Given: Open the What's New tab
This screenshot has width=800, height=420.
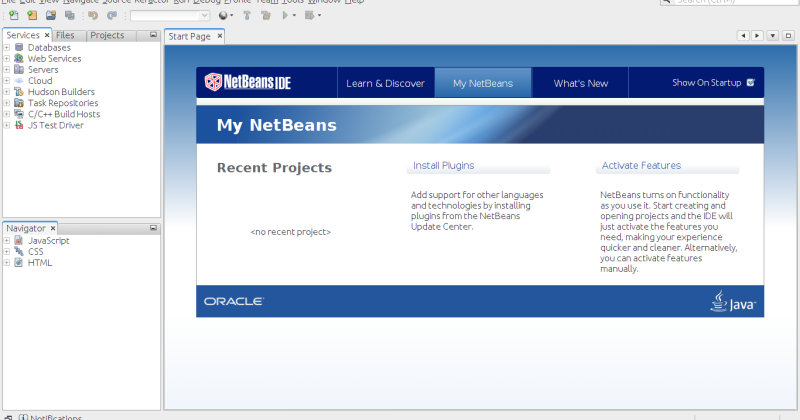Looking at the screenshot, I should [581, 83].
